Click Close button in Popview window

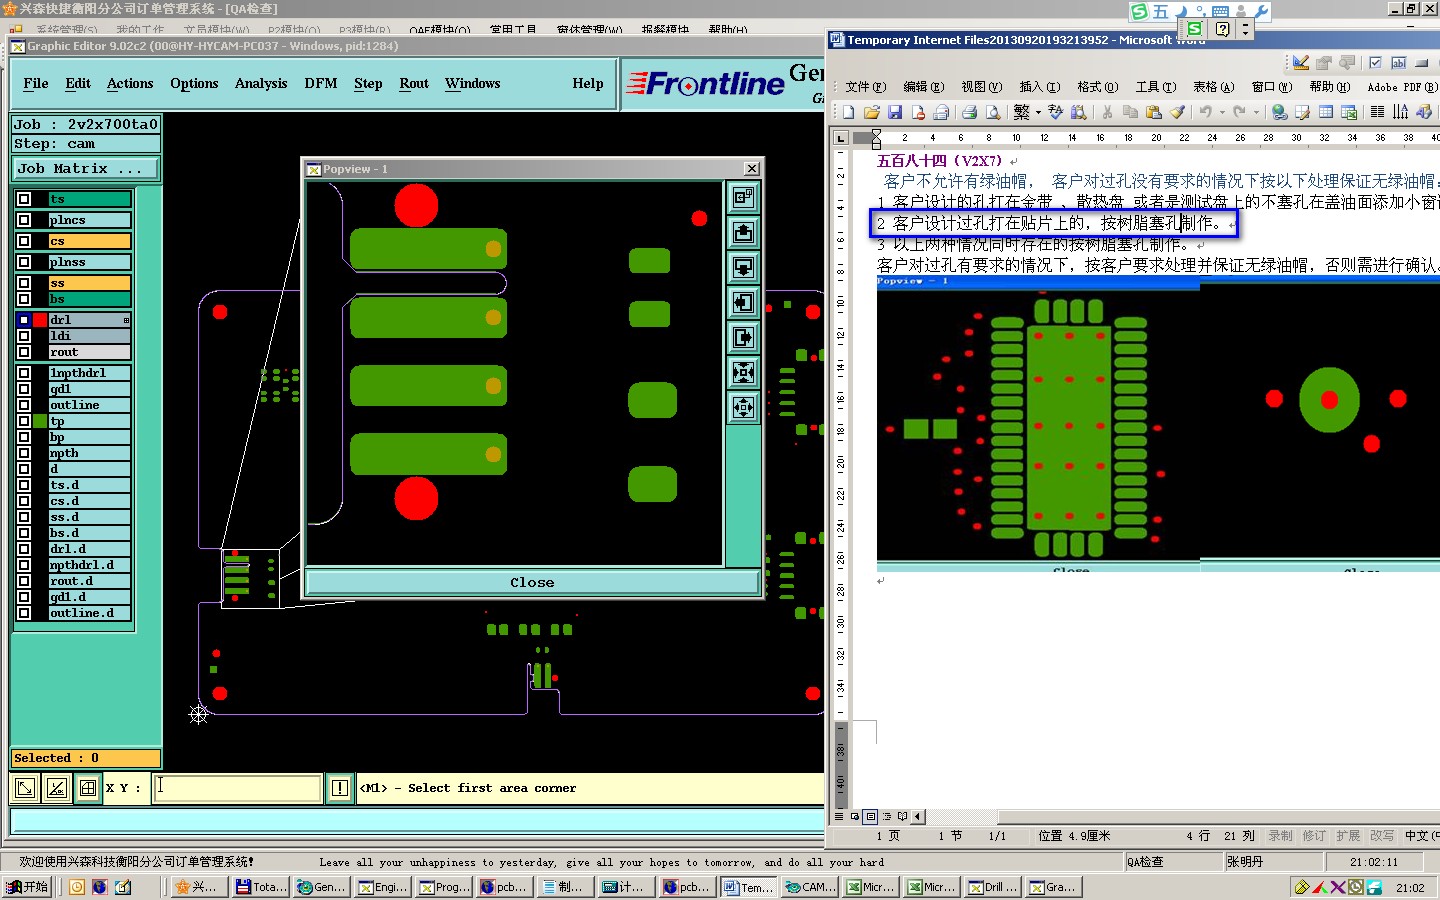coord(532,582)
